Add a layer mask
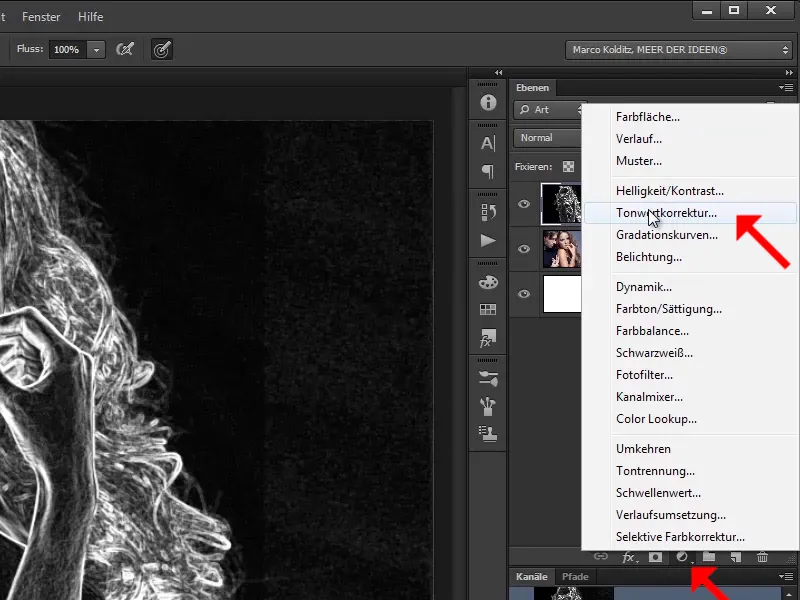The width and height of the screenshot is (800, 600). (x=655, y=557)
